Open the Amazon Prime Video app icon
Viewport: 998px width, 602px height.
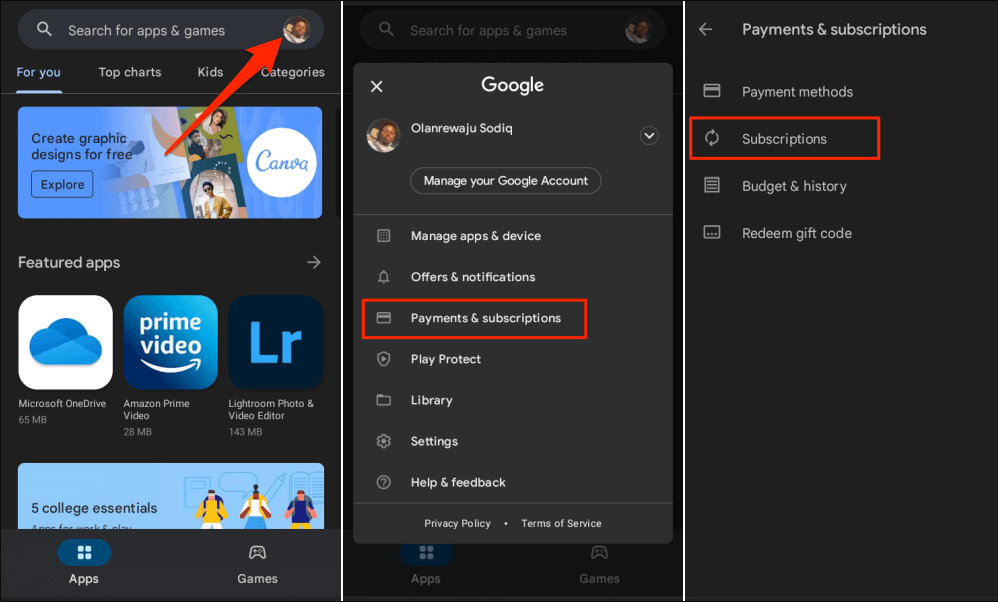(170, 342)
